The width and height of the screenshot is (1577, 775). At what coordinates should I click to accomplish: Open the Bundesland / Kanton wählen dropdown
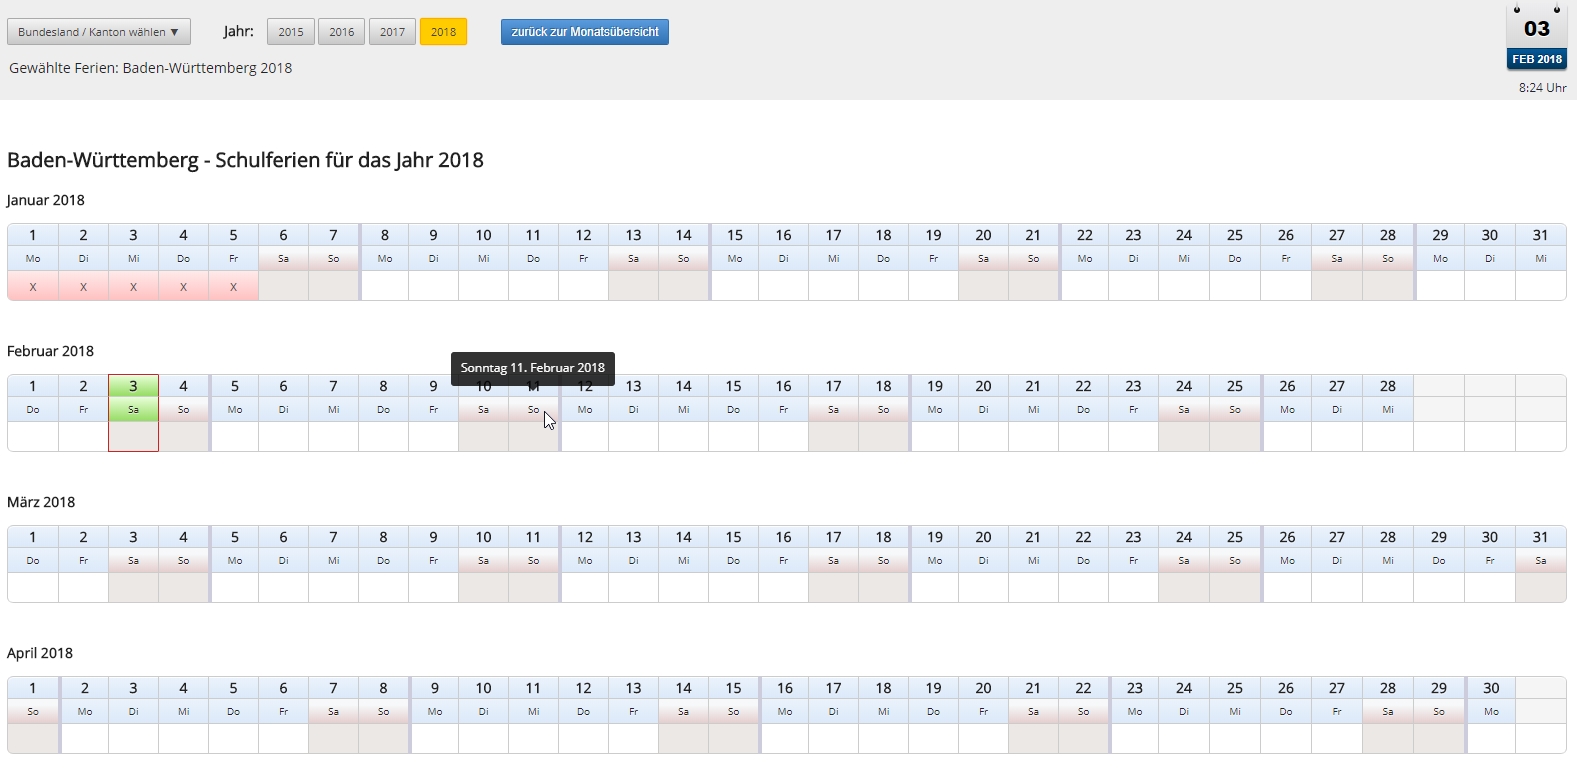[99, 32]
